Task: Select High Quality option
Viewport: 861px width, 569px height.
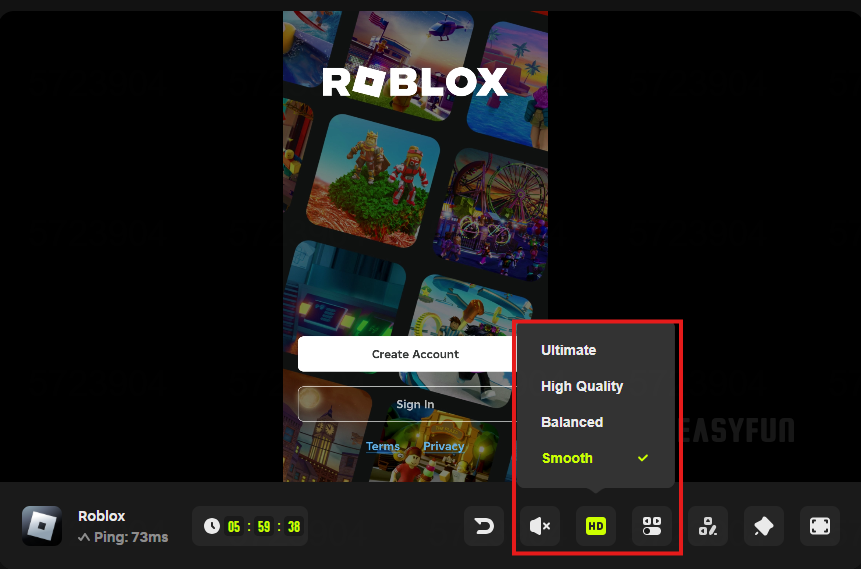Action: [582, 386]
